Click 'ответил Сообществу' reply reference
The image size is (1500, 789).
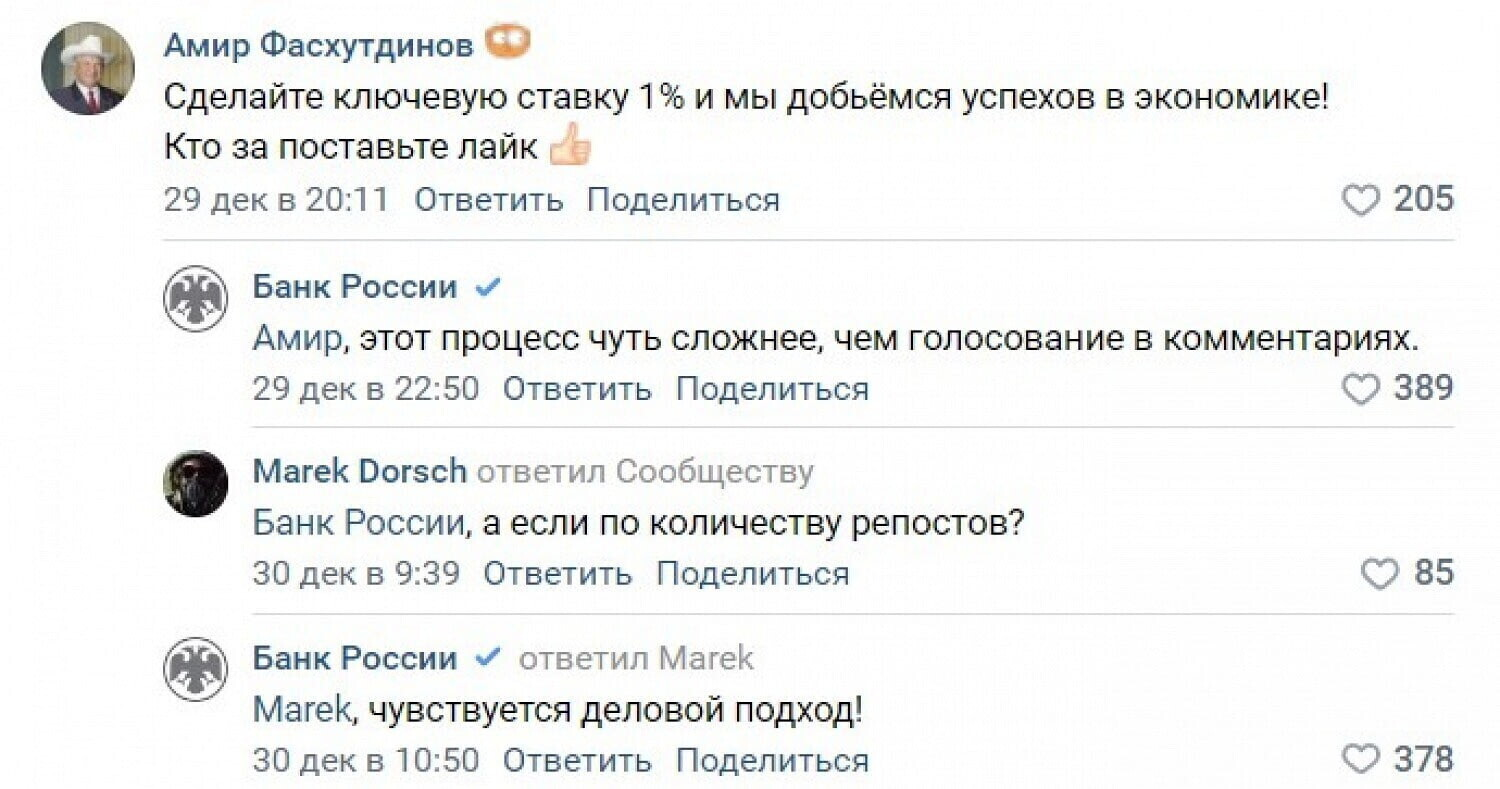[x=644, y=471]
